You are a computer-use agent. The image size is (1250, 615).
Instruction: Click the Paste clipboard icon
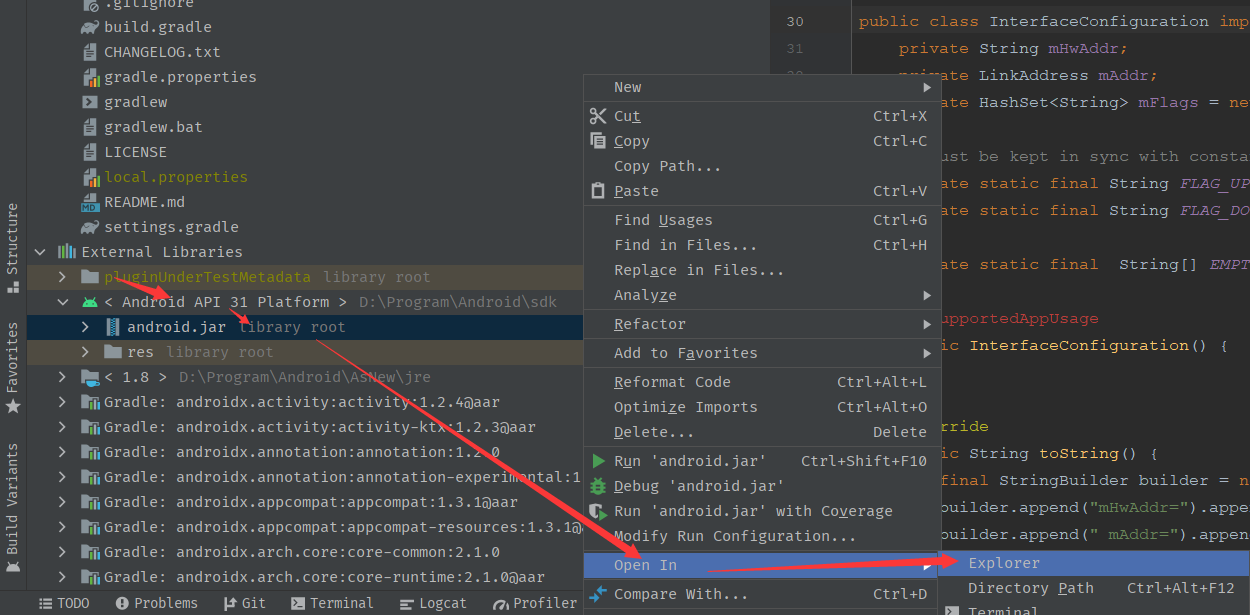click(598, 190)
